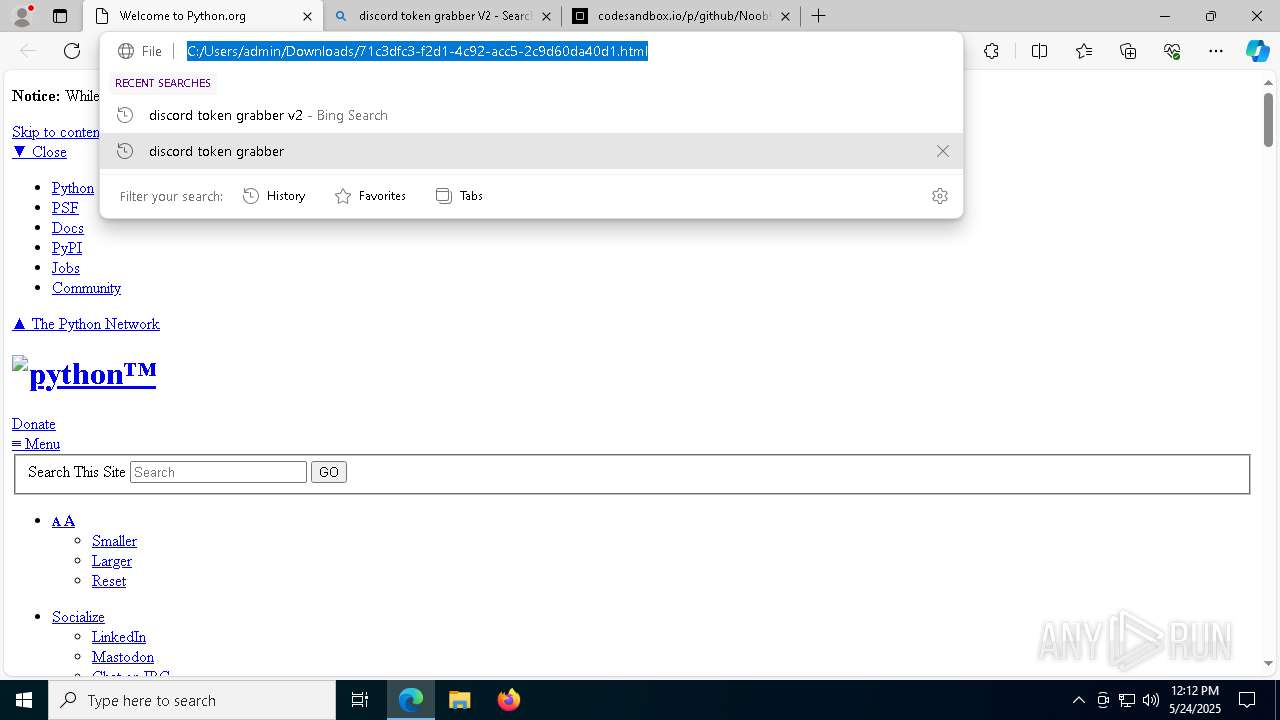1280x720 pixels.
Task: Click the Smaller text size link
Action: [x=114, y=541]
